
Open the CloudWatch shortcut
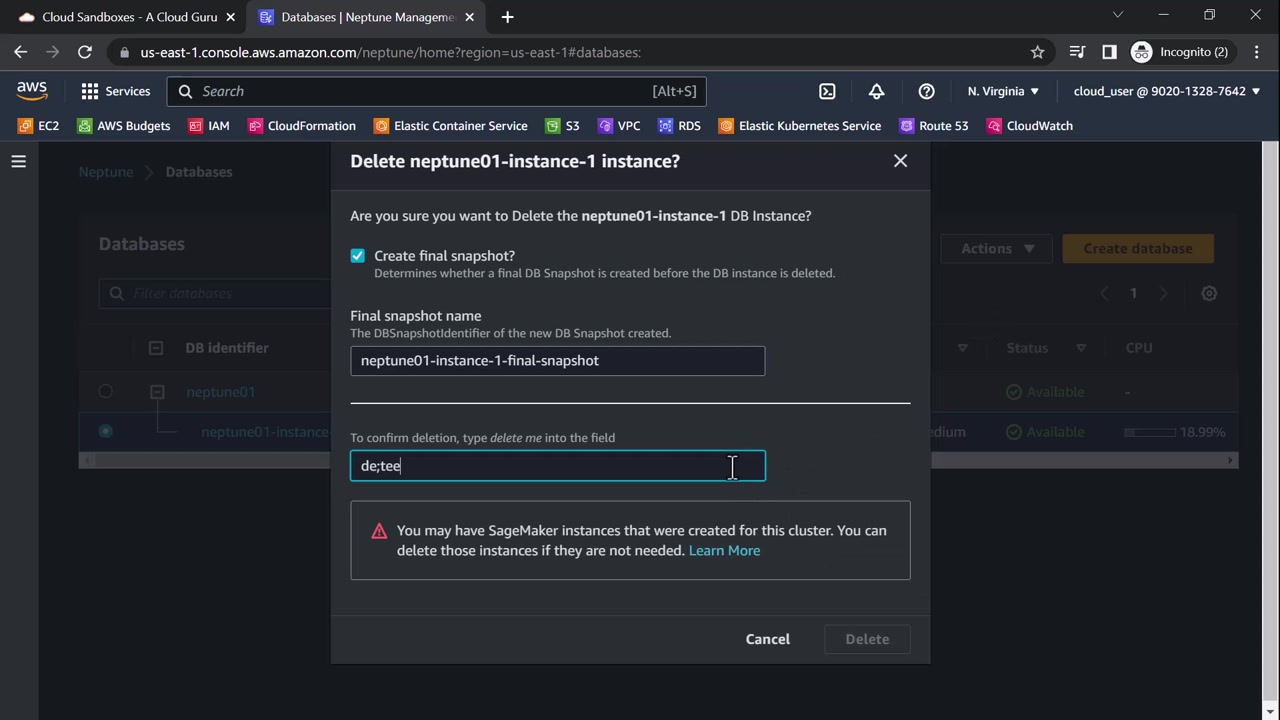point(1030,126)
